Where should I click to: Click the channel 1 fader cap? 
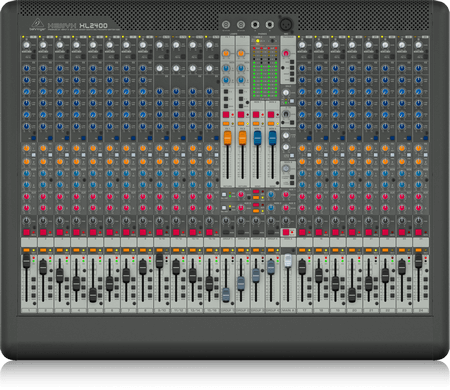click(x=26, y=261)
